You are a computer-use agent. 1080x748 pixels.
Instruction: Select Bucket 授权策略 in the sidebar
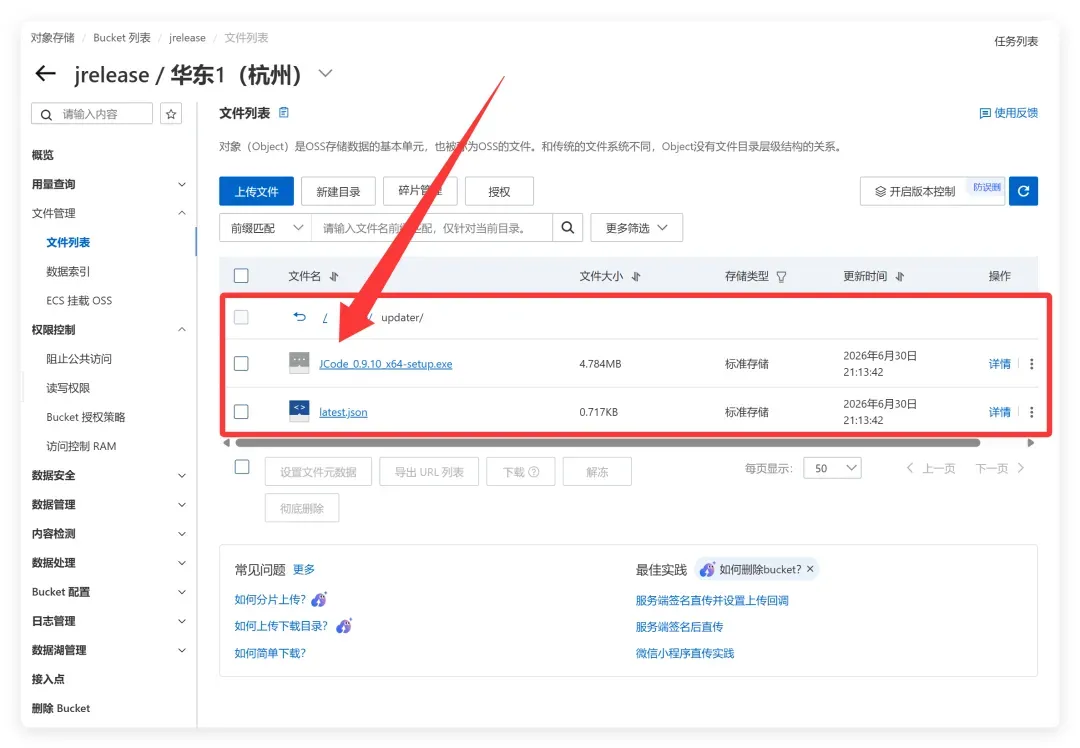tap(85, 417)
